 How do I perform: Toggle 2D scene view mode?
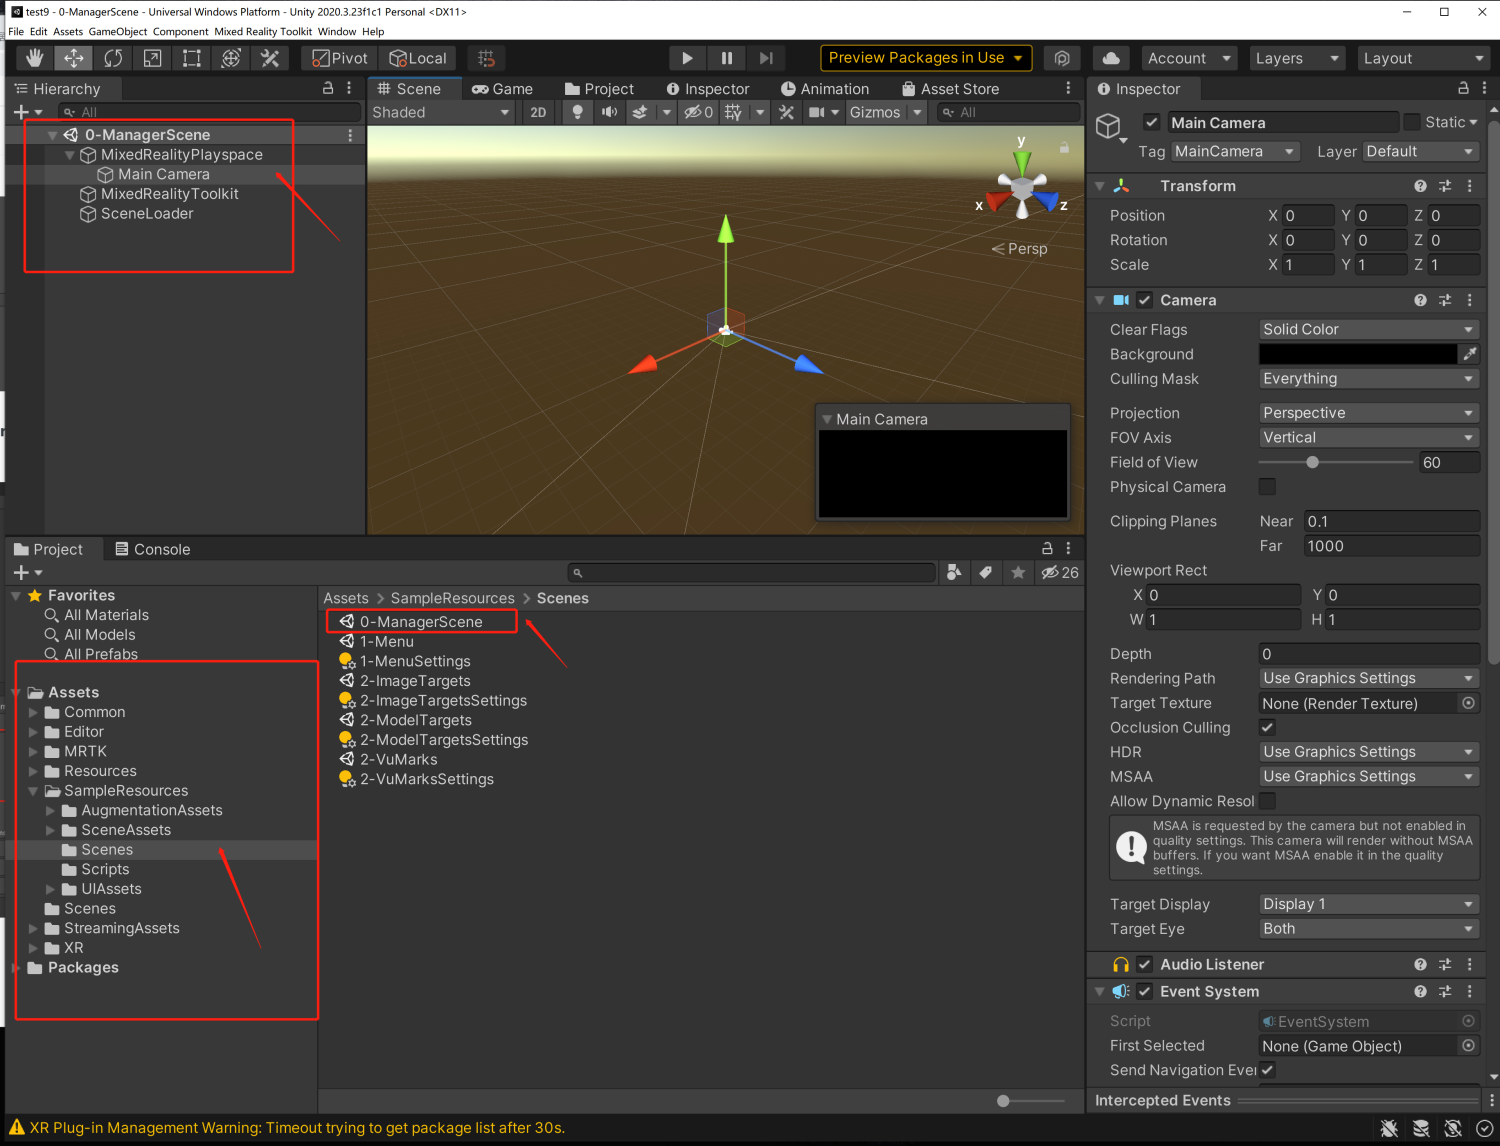[x=538, y=112]
